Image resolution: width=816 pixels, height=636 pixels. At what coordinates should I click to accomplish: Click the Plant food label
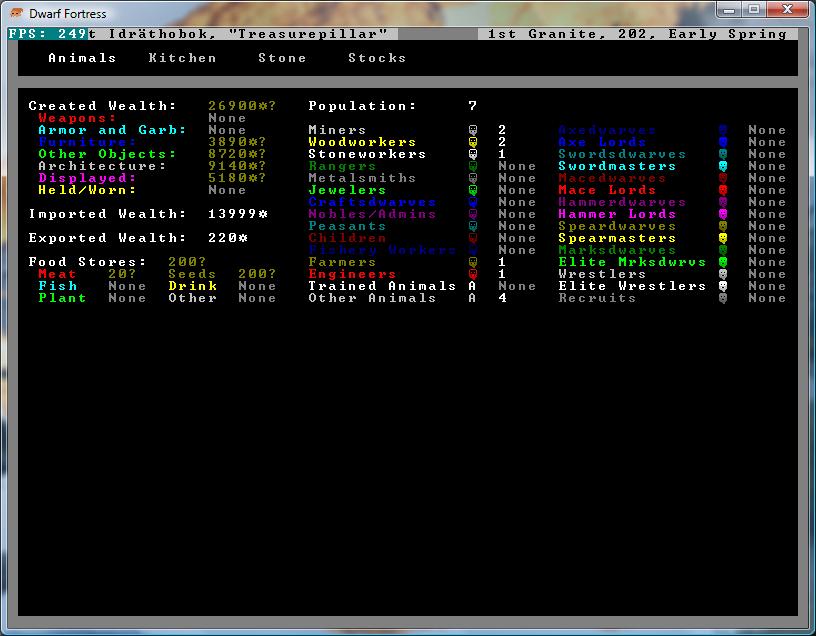62,298
